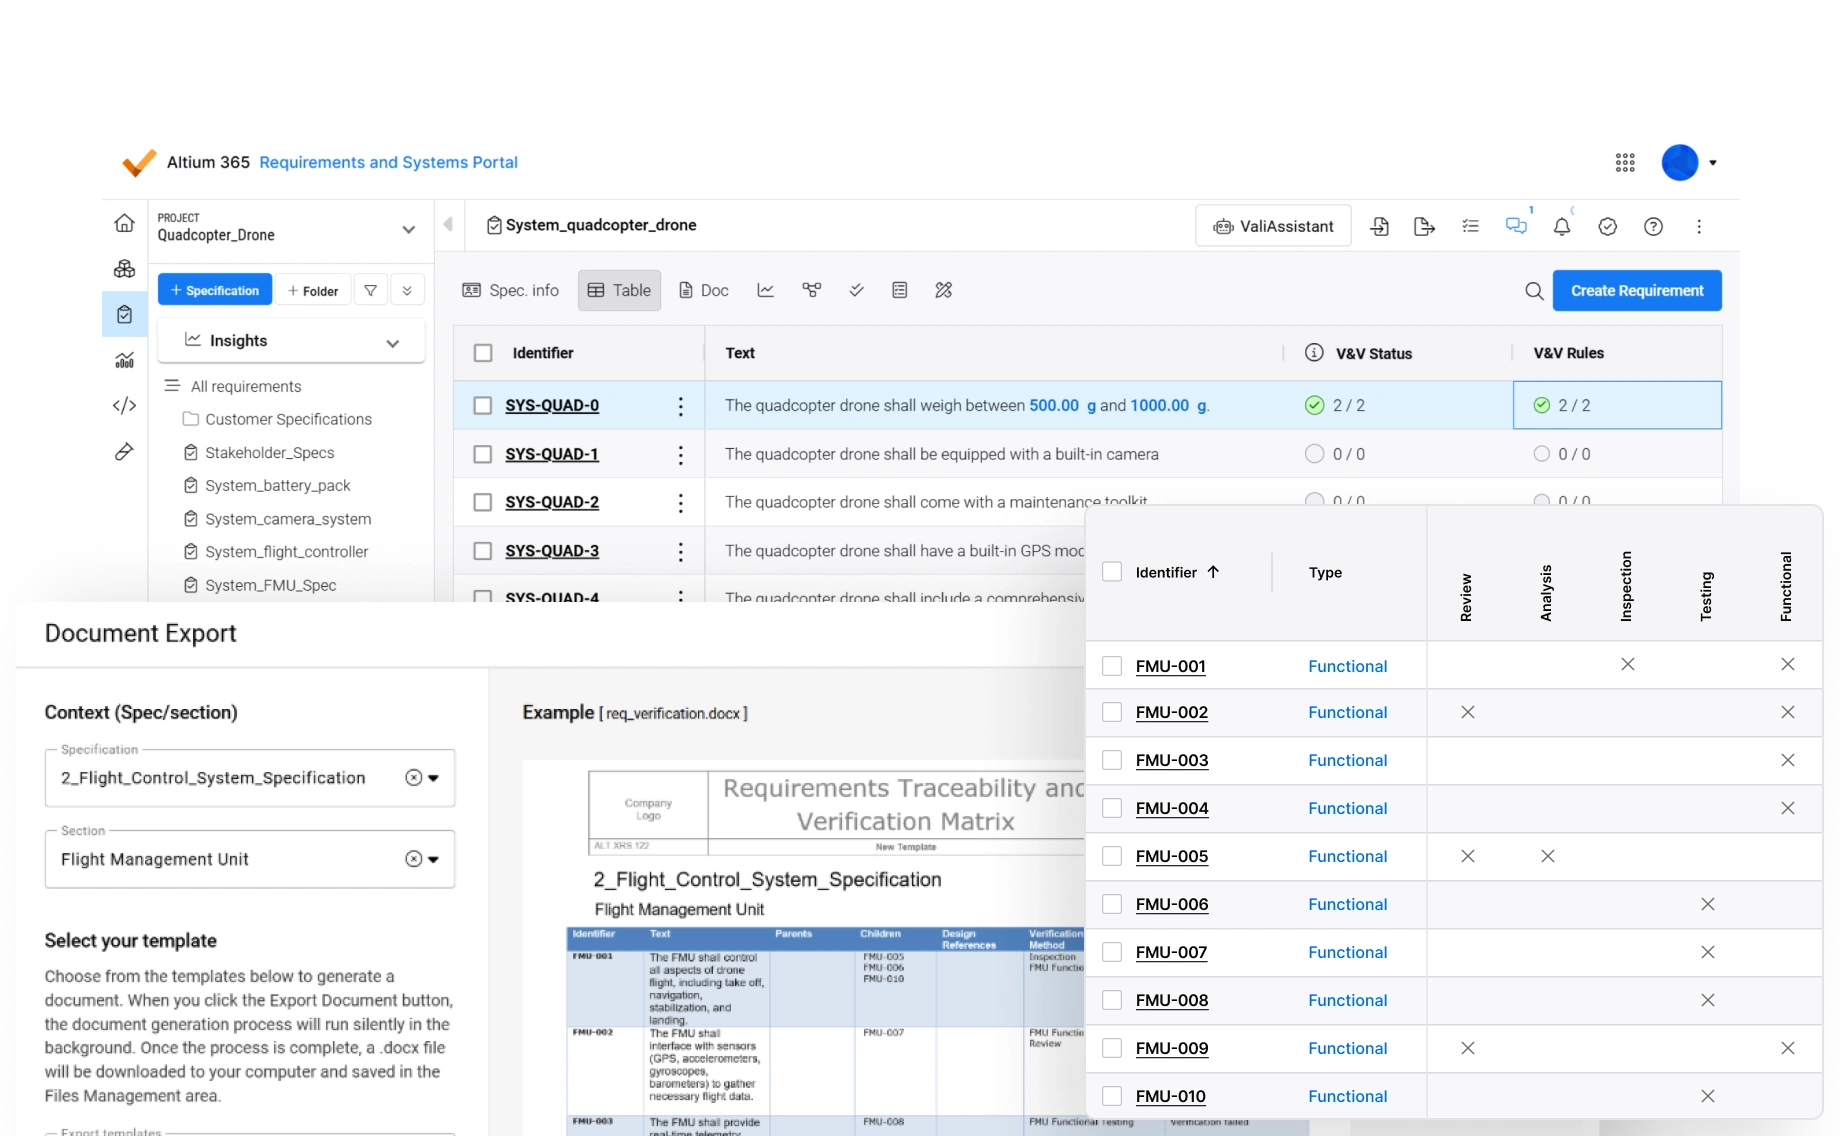Click the notifications bell icon
The height and width of the screenshot is (1136, 1840).
1562,227
